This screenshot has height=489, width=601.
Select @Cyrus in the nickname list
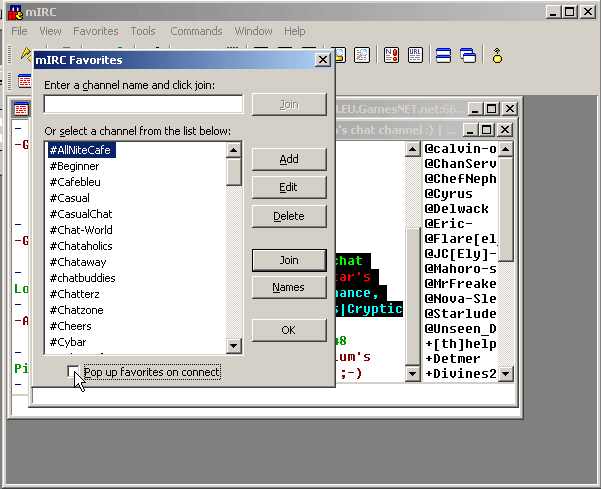pos(448,194)
